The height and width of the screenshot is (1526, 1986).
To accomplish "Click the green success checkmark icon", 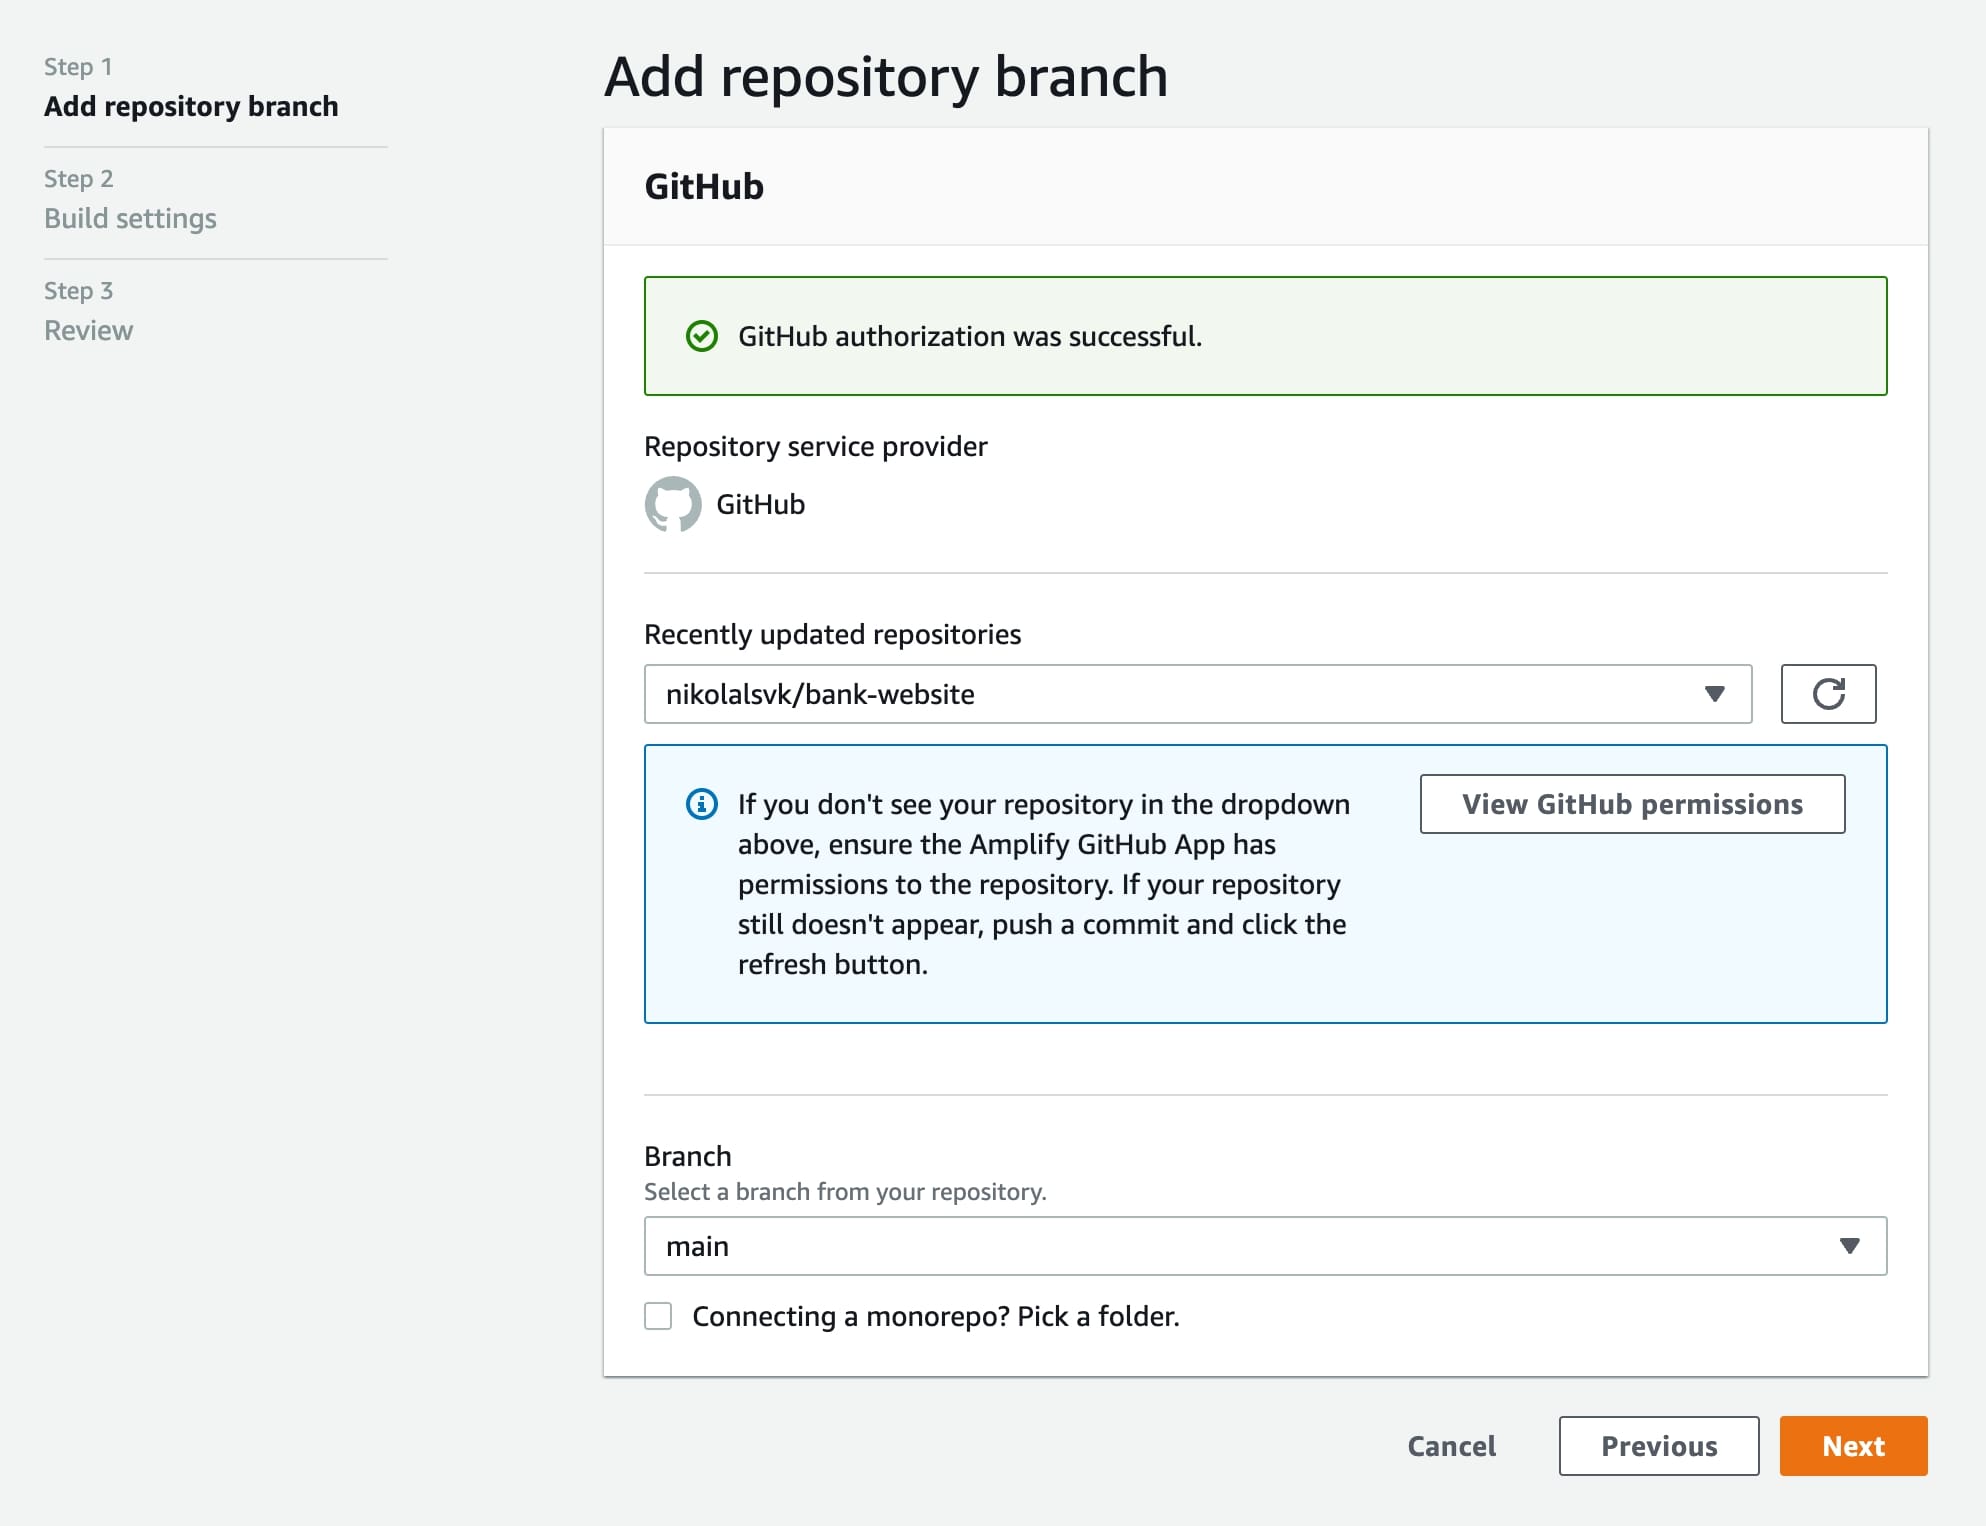I will (x=702, y=336).
